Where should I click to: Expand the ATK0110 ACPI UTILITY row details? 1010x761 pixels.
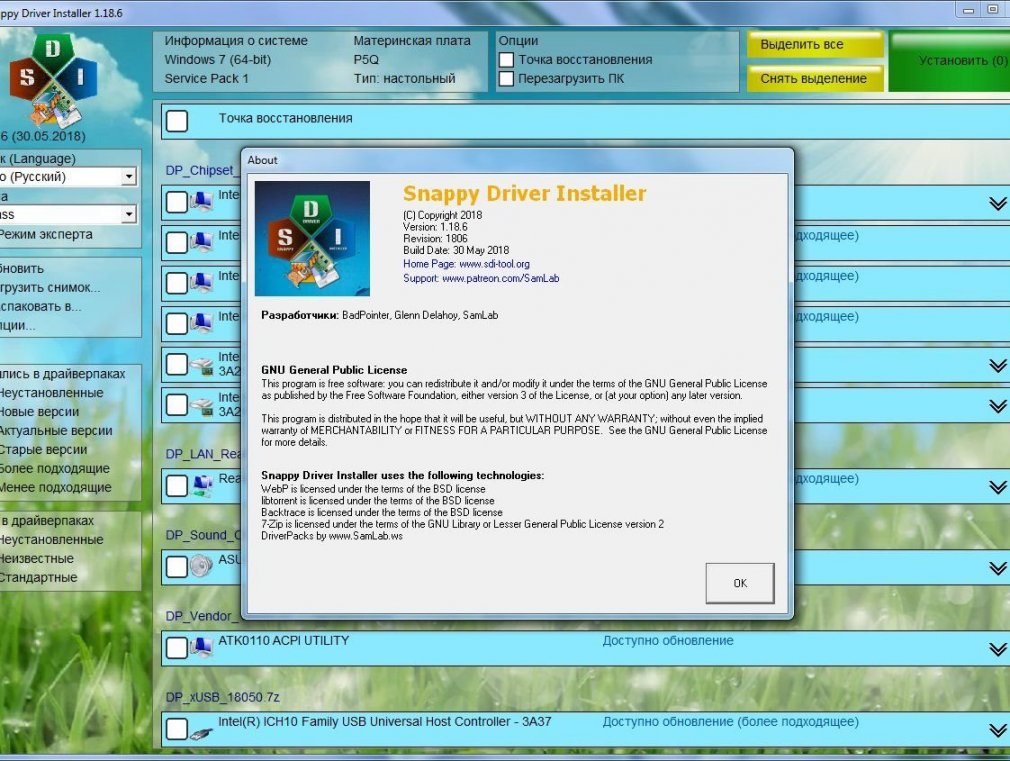pyautogui.click(x=998, y=649)
